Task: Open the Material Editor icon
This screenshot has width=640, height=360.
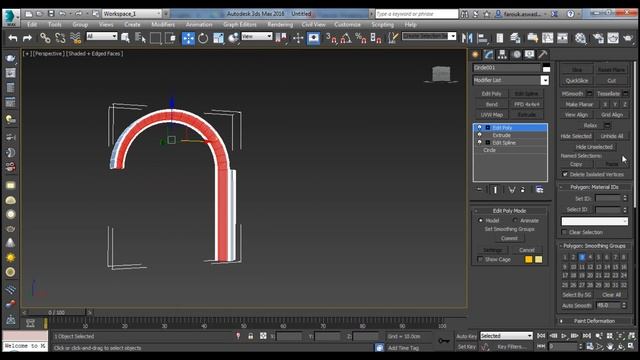Action: coord(580,38)
